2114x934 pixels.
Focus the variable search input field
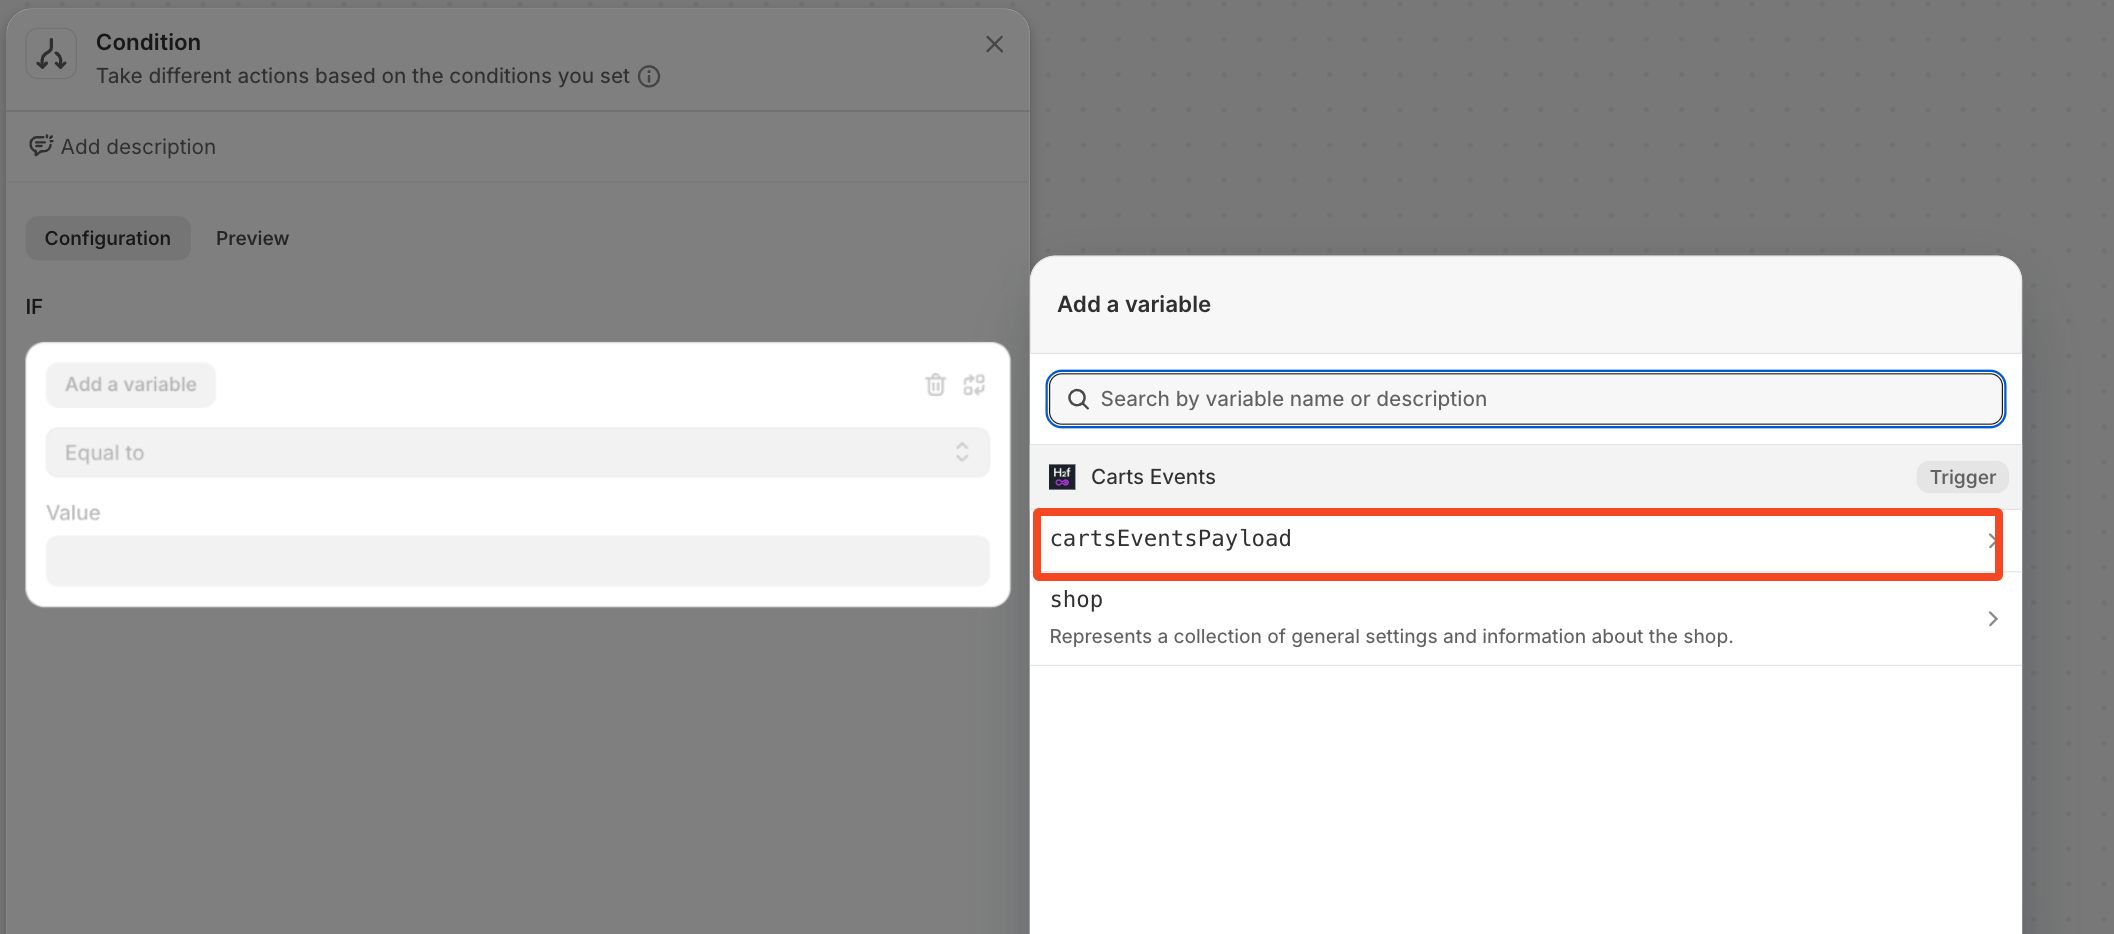pos(1540,399)
